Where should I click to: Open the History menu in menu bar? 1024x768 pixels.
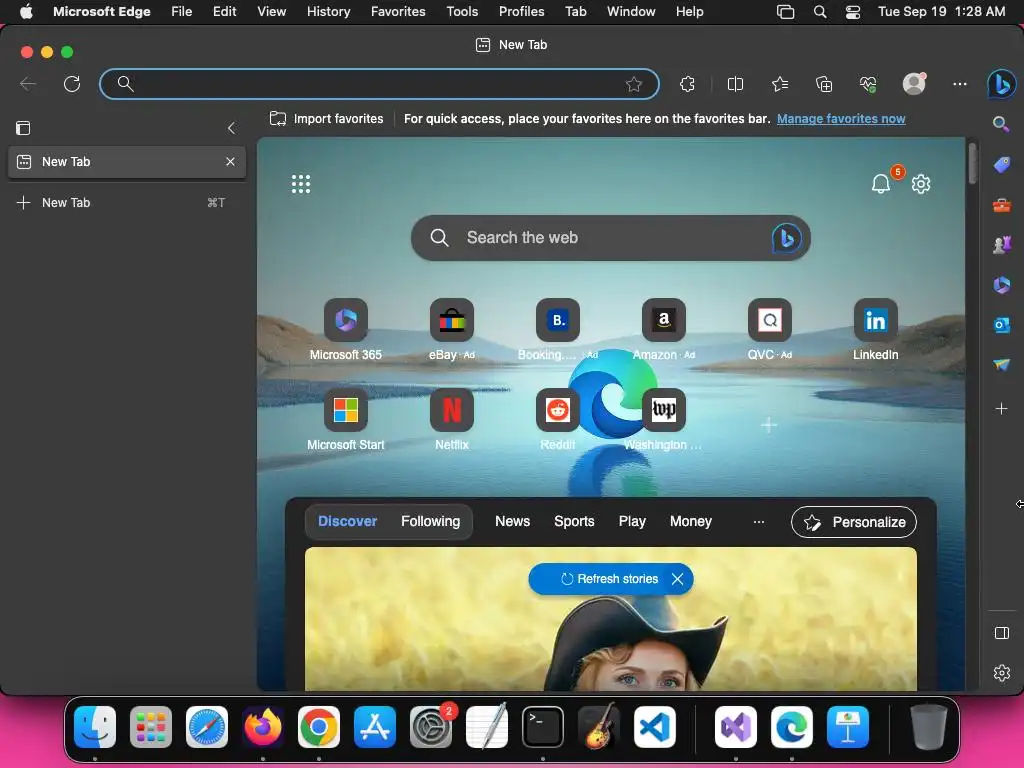(x=328, y=11)
